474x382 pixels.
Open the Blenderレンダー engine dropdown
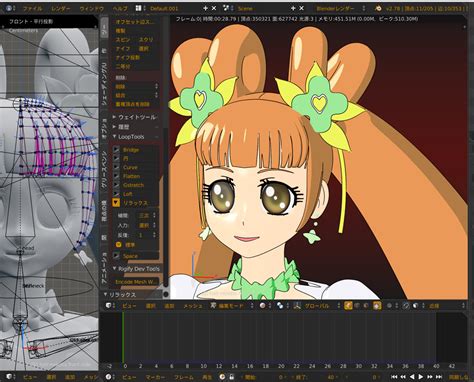340,8
